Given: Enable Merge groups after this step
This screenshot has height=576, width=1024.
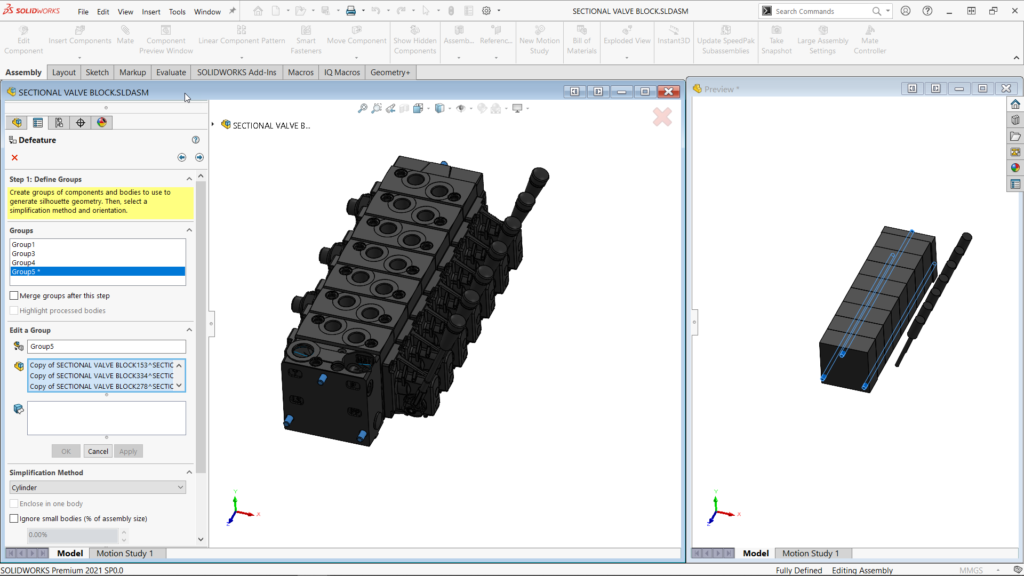Looking at the screenshot, I should click(14, 296).
